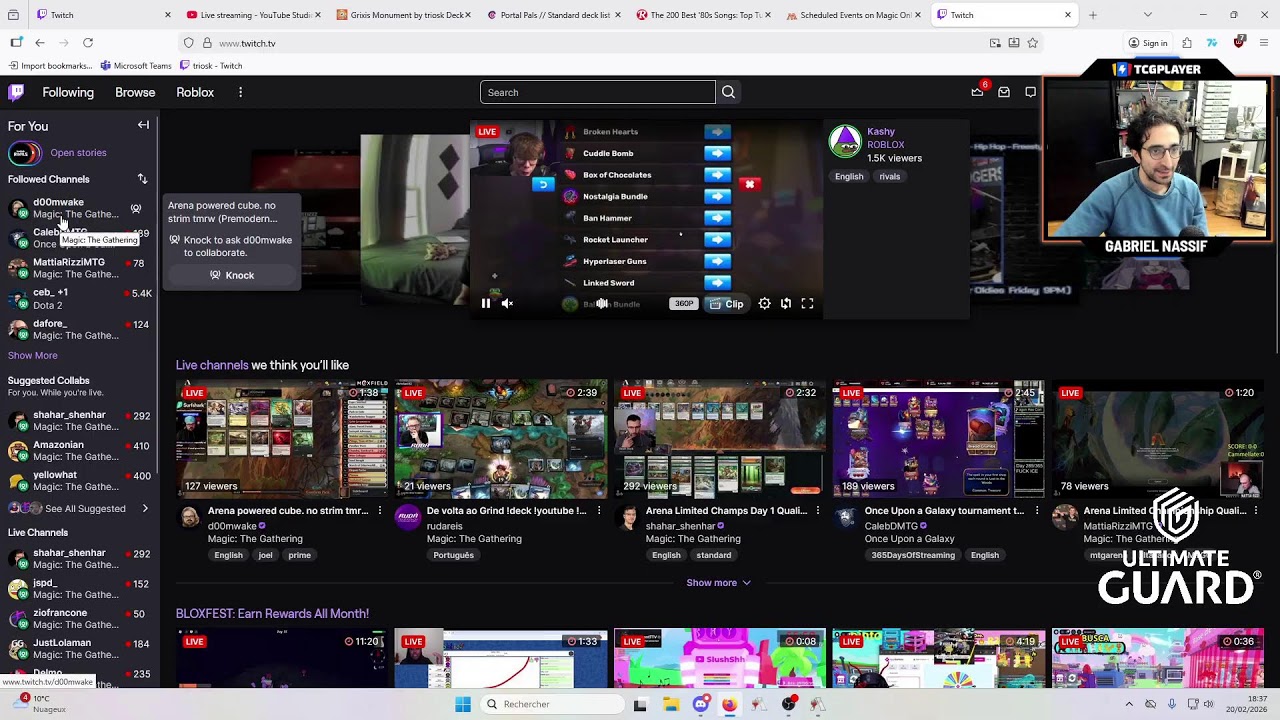This screenshot has width=1280, height=720.
Task: Sort Followed Channels with arrows icon
Action: [142, 179]
